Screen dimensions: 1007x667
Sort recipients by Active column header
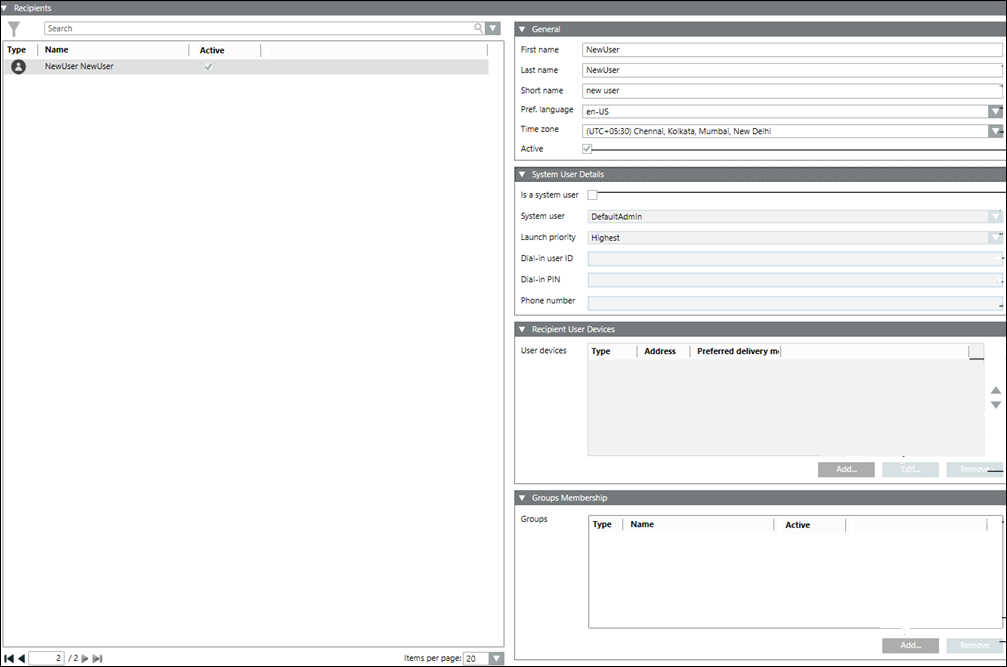pyautogui.click(x=212, y=50)
